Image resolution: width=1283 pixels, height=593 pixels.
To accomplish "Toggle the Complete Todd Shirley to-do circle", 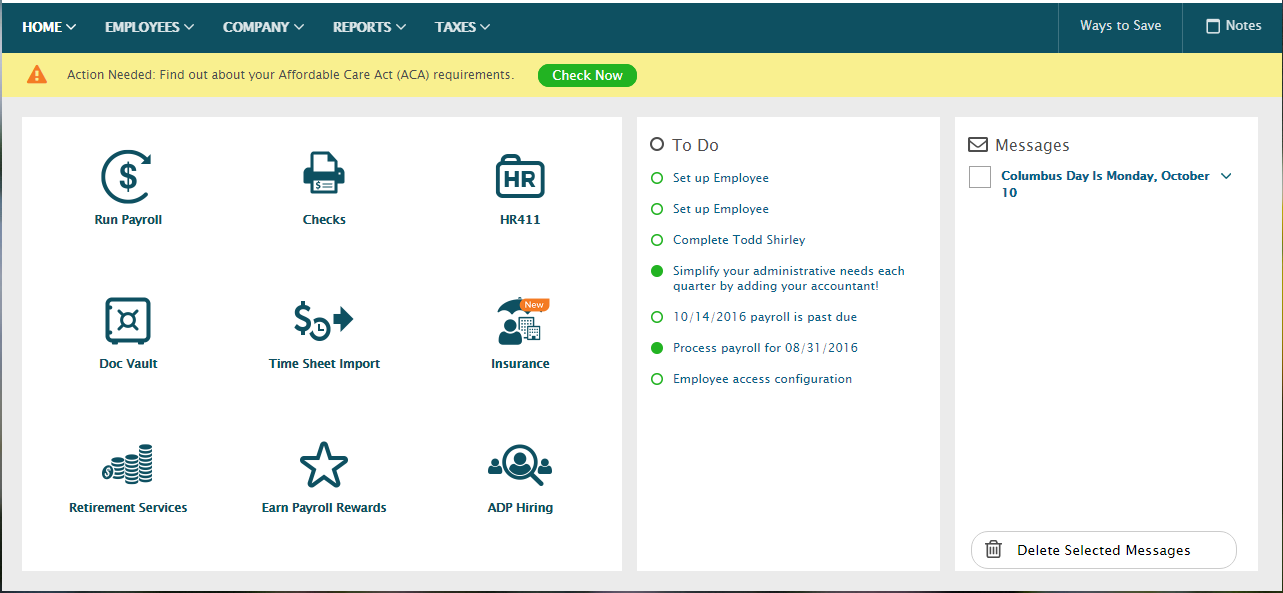I will 657,240.
